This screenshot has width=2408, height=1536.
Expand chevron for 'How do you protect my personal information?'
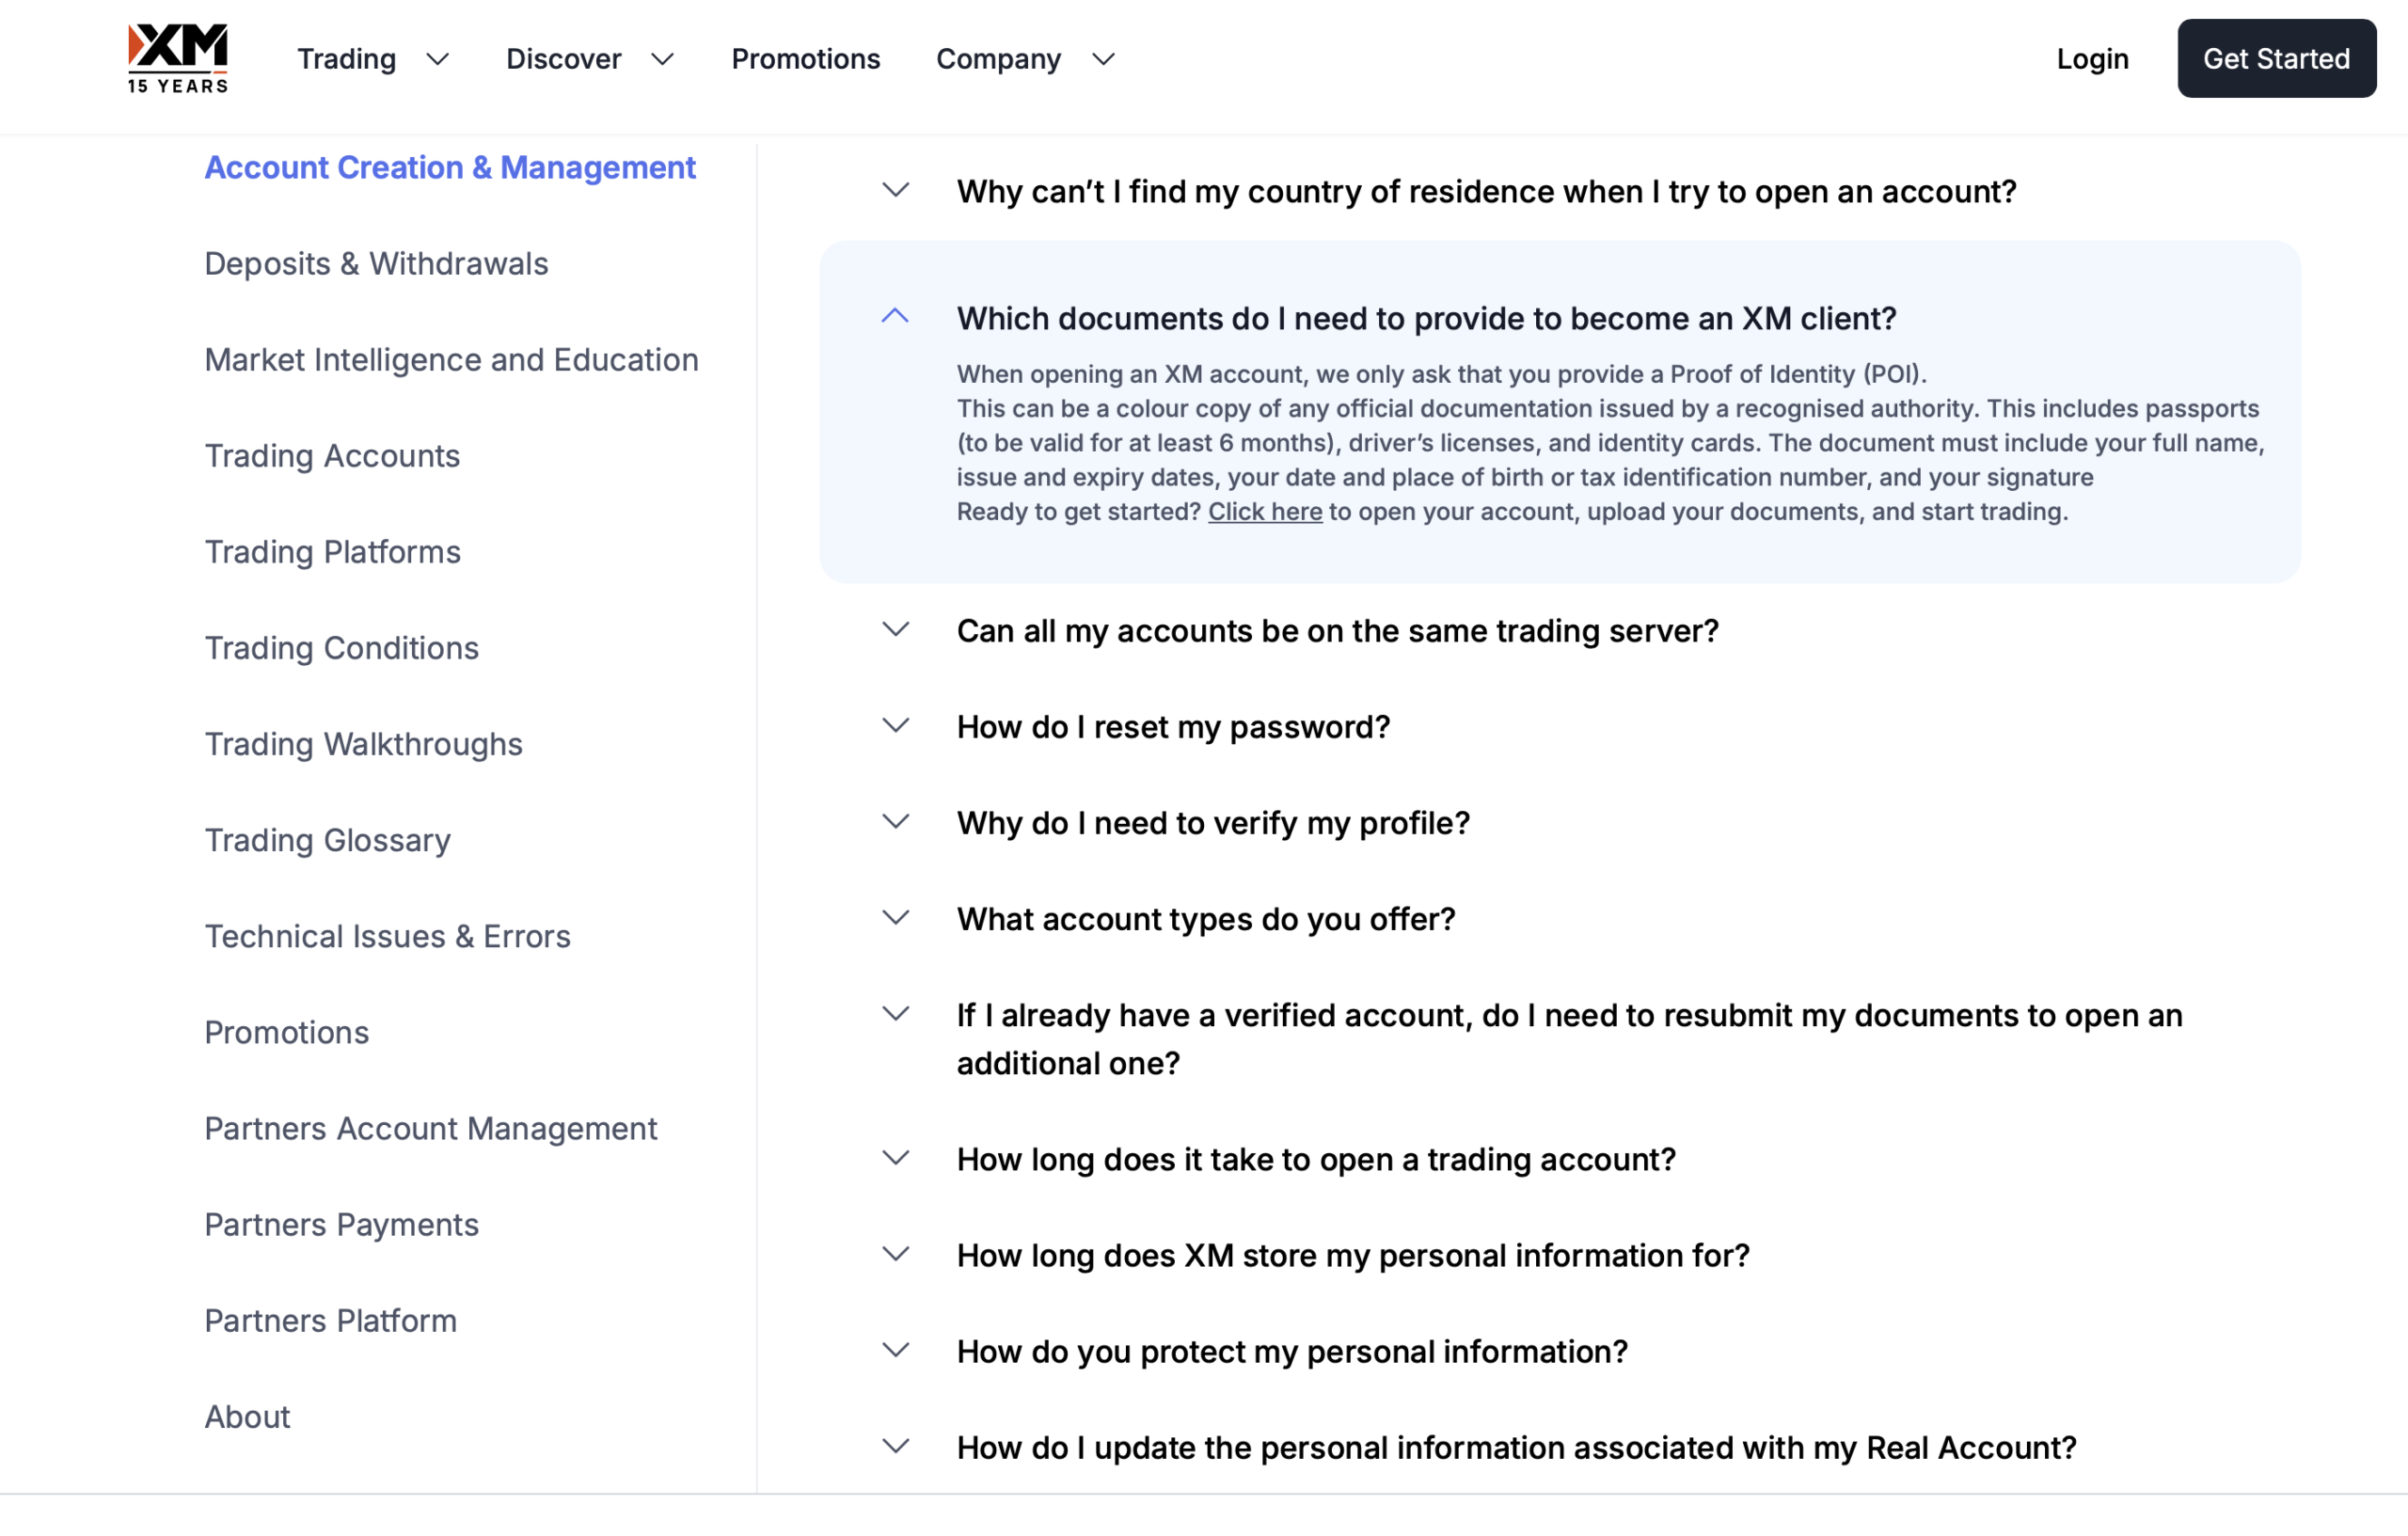(895, 1350)
